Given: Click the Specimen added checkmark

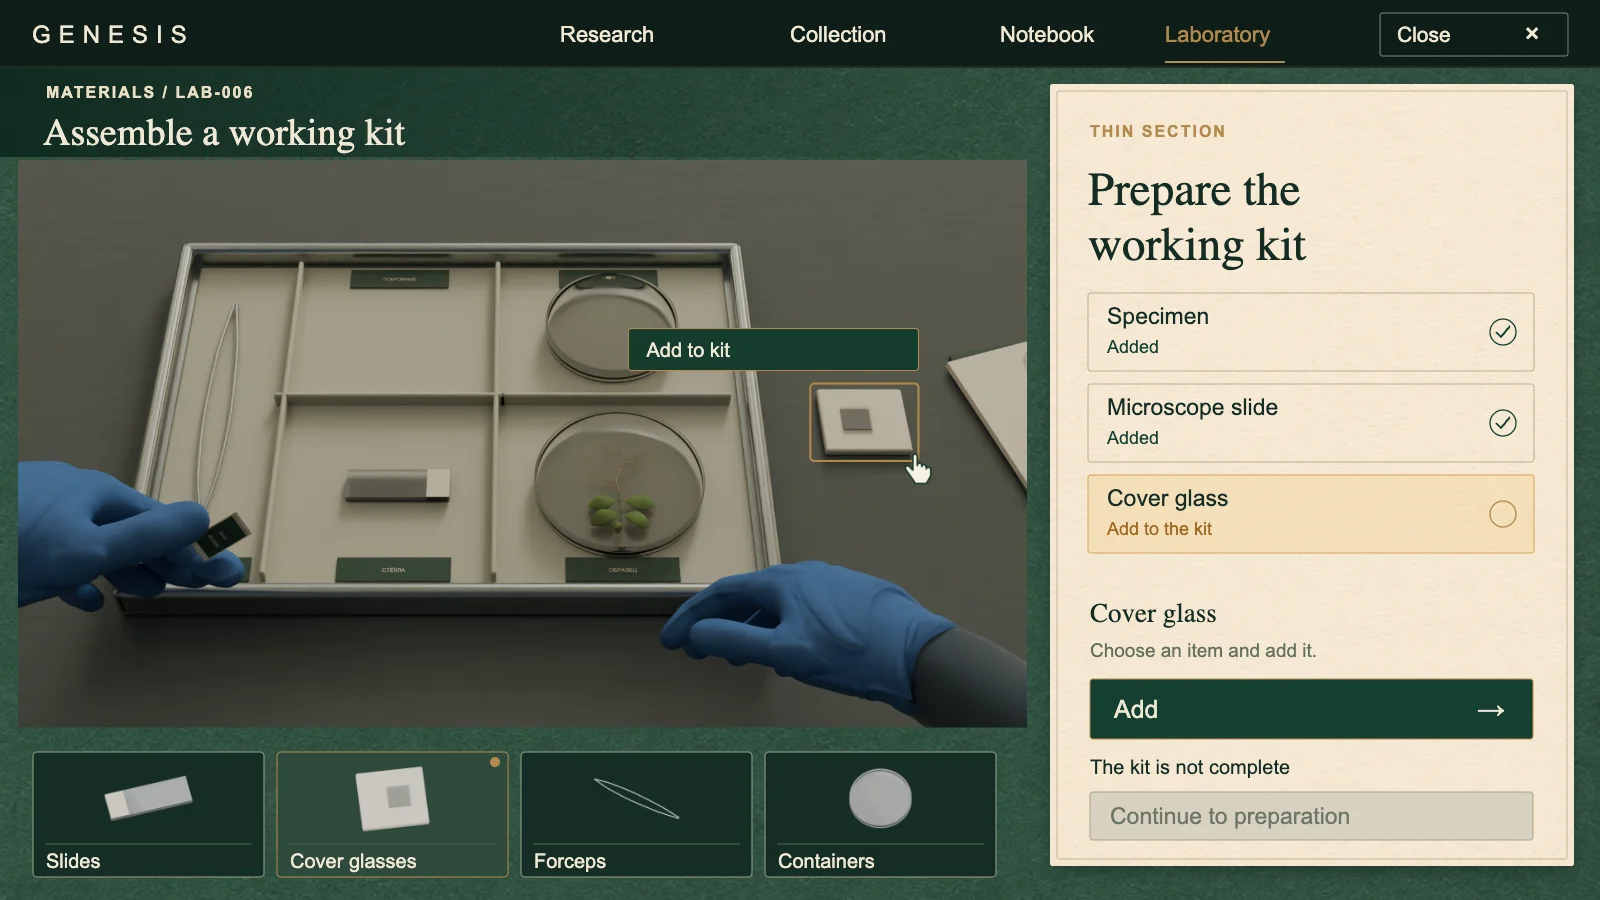Looking at the screenshot, I should 1502,332.
